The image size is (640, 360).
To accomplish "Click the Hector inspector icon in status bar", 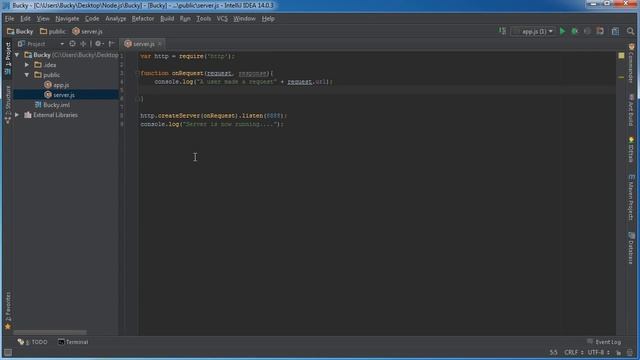I will pos(630,353).
